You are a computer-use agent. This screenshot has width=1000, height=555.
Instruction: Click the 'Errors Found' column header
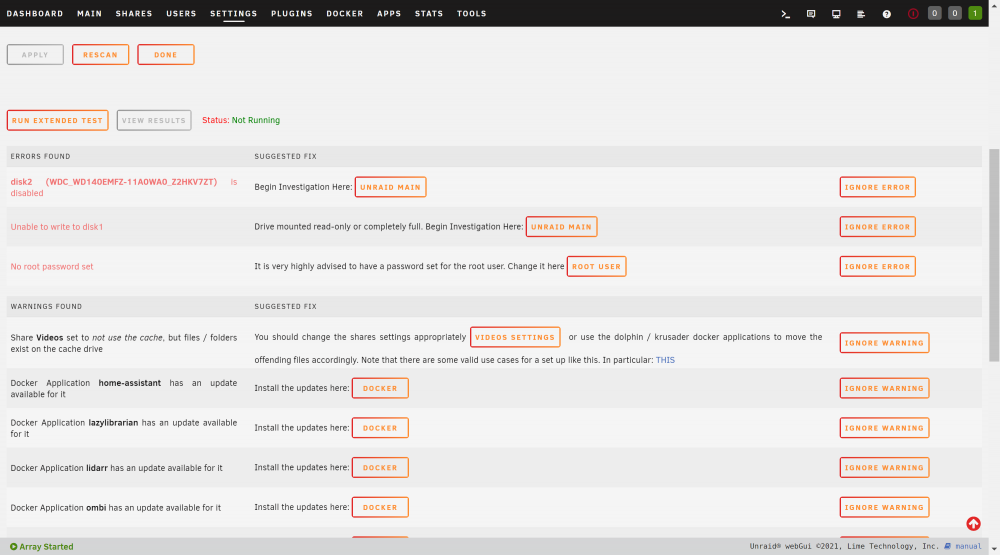(x=40, y=156)
